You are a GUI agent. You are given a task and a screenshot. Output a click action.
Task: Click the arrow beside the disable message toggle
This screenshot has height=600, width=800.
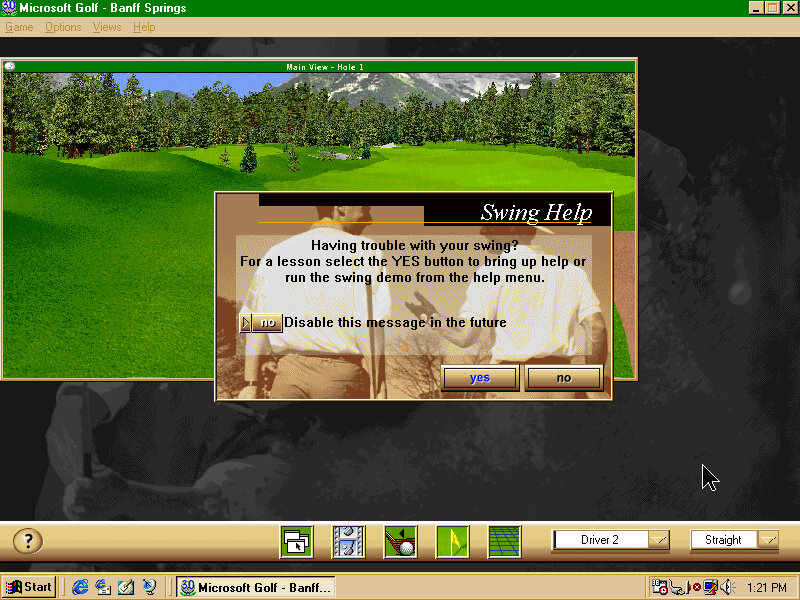(246, 322)
